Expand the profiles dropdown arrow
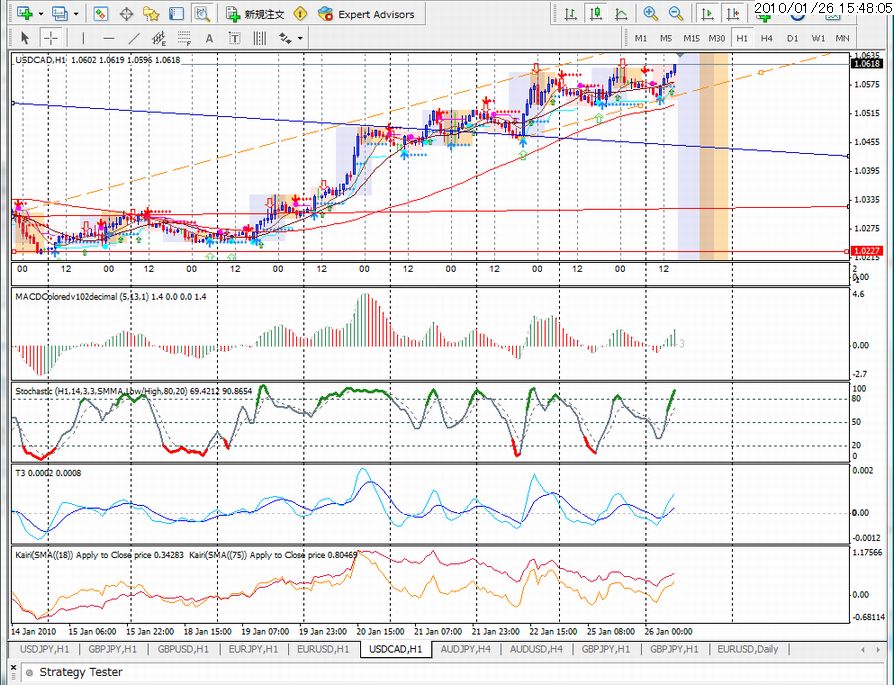894x685 pixels. 76,14
